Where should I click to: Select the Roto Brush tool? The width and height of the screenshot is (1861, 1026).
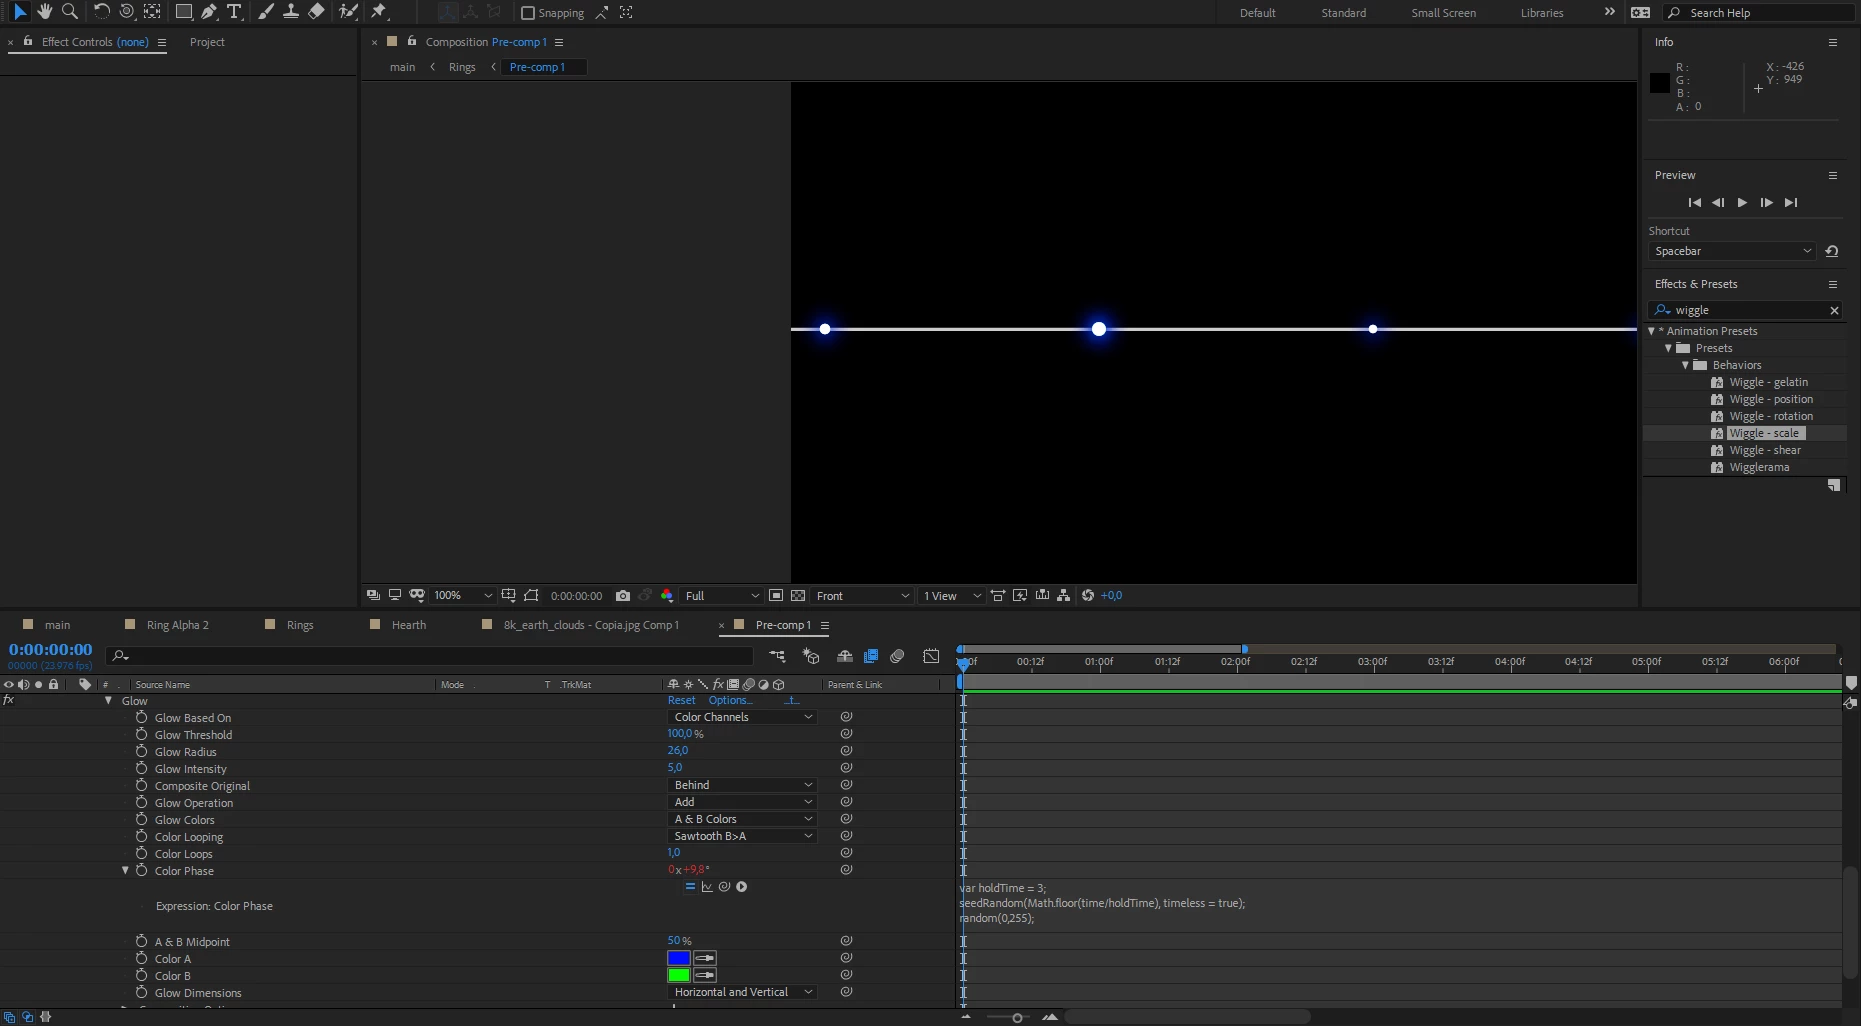(x=348, y=12)
